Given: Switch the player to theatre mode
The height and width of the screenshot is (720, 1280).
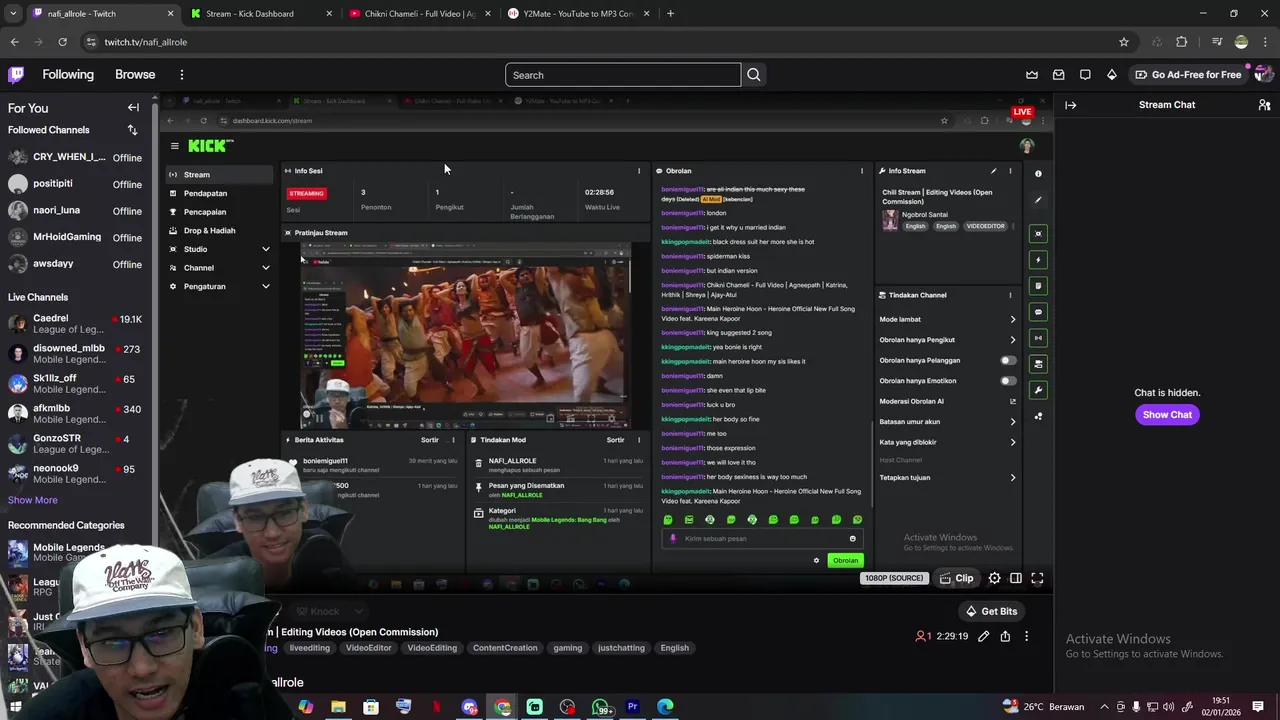Looking at the screenshot, I should coord(1016,578).
